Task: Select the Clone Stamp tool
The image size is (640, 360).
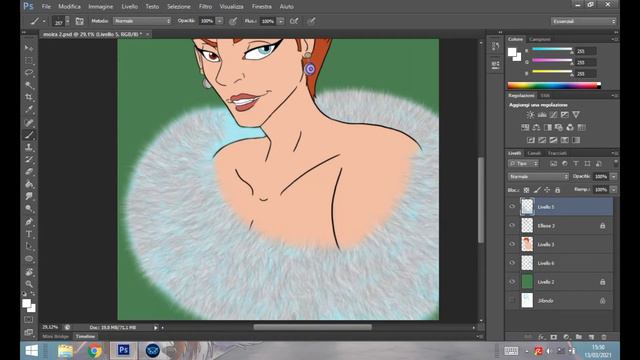Action: tap(29, 147)
